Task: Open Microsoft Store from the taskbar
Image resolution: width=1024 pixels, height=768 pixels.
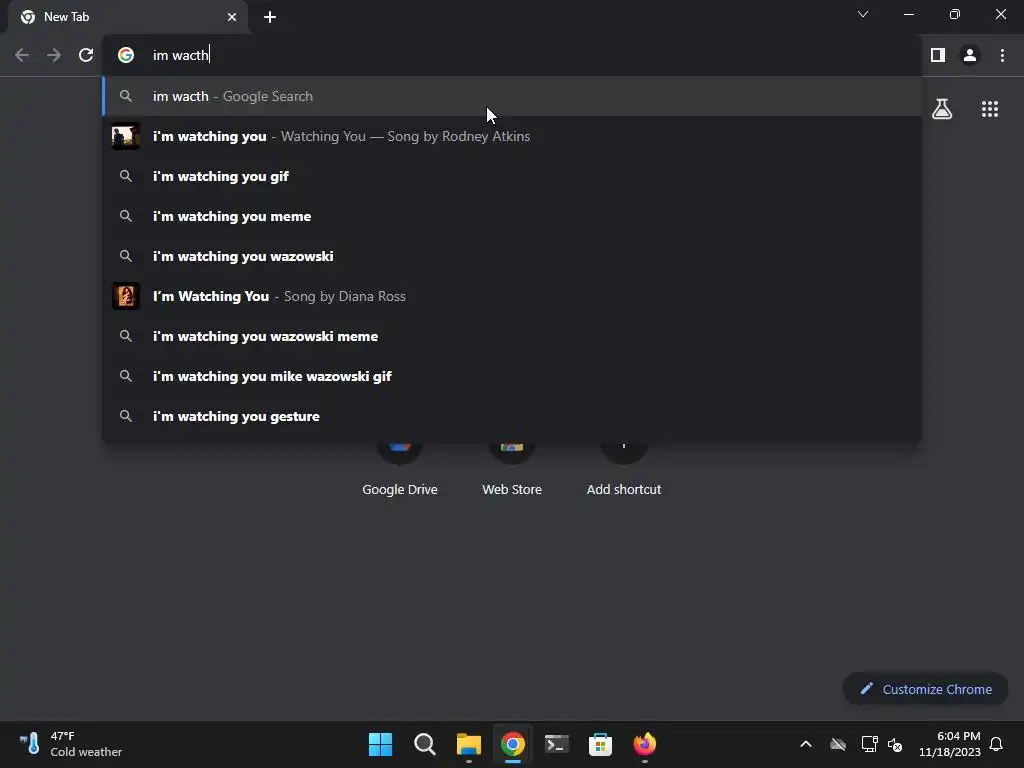Action: click(600, 744)
